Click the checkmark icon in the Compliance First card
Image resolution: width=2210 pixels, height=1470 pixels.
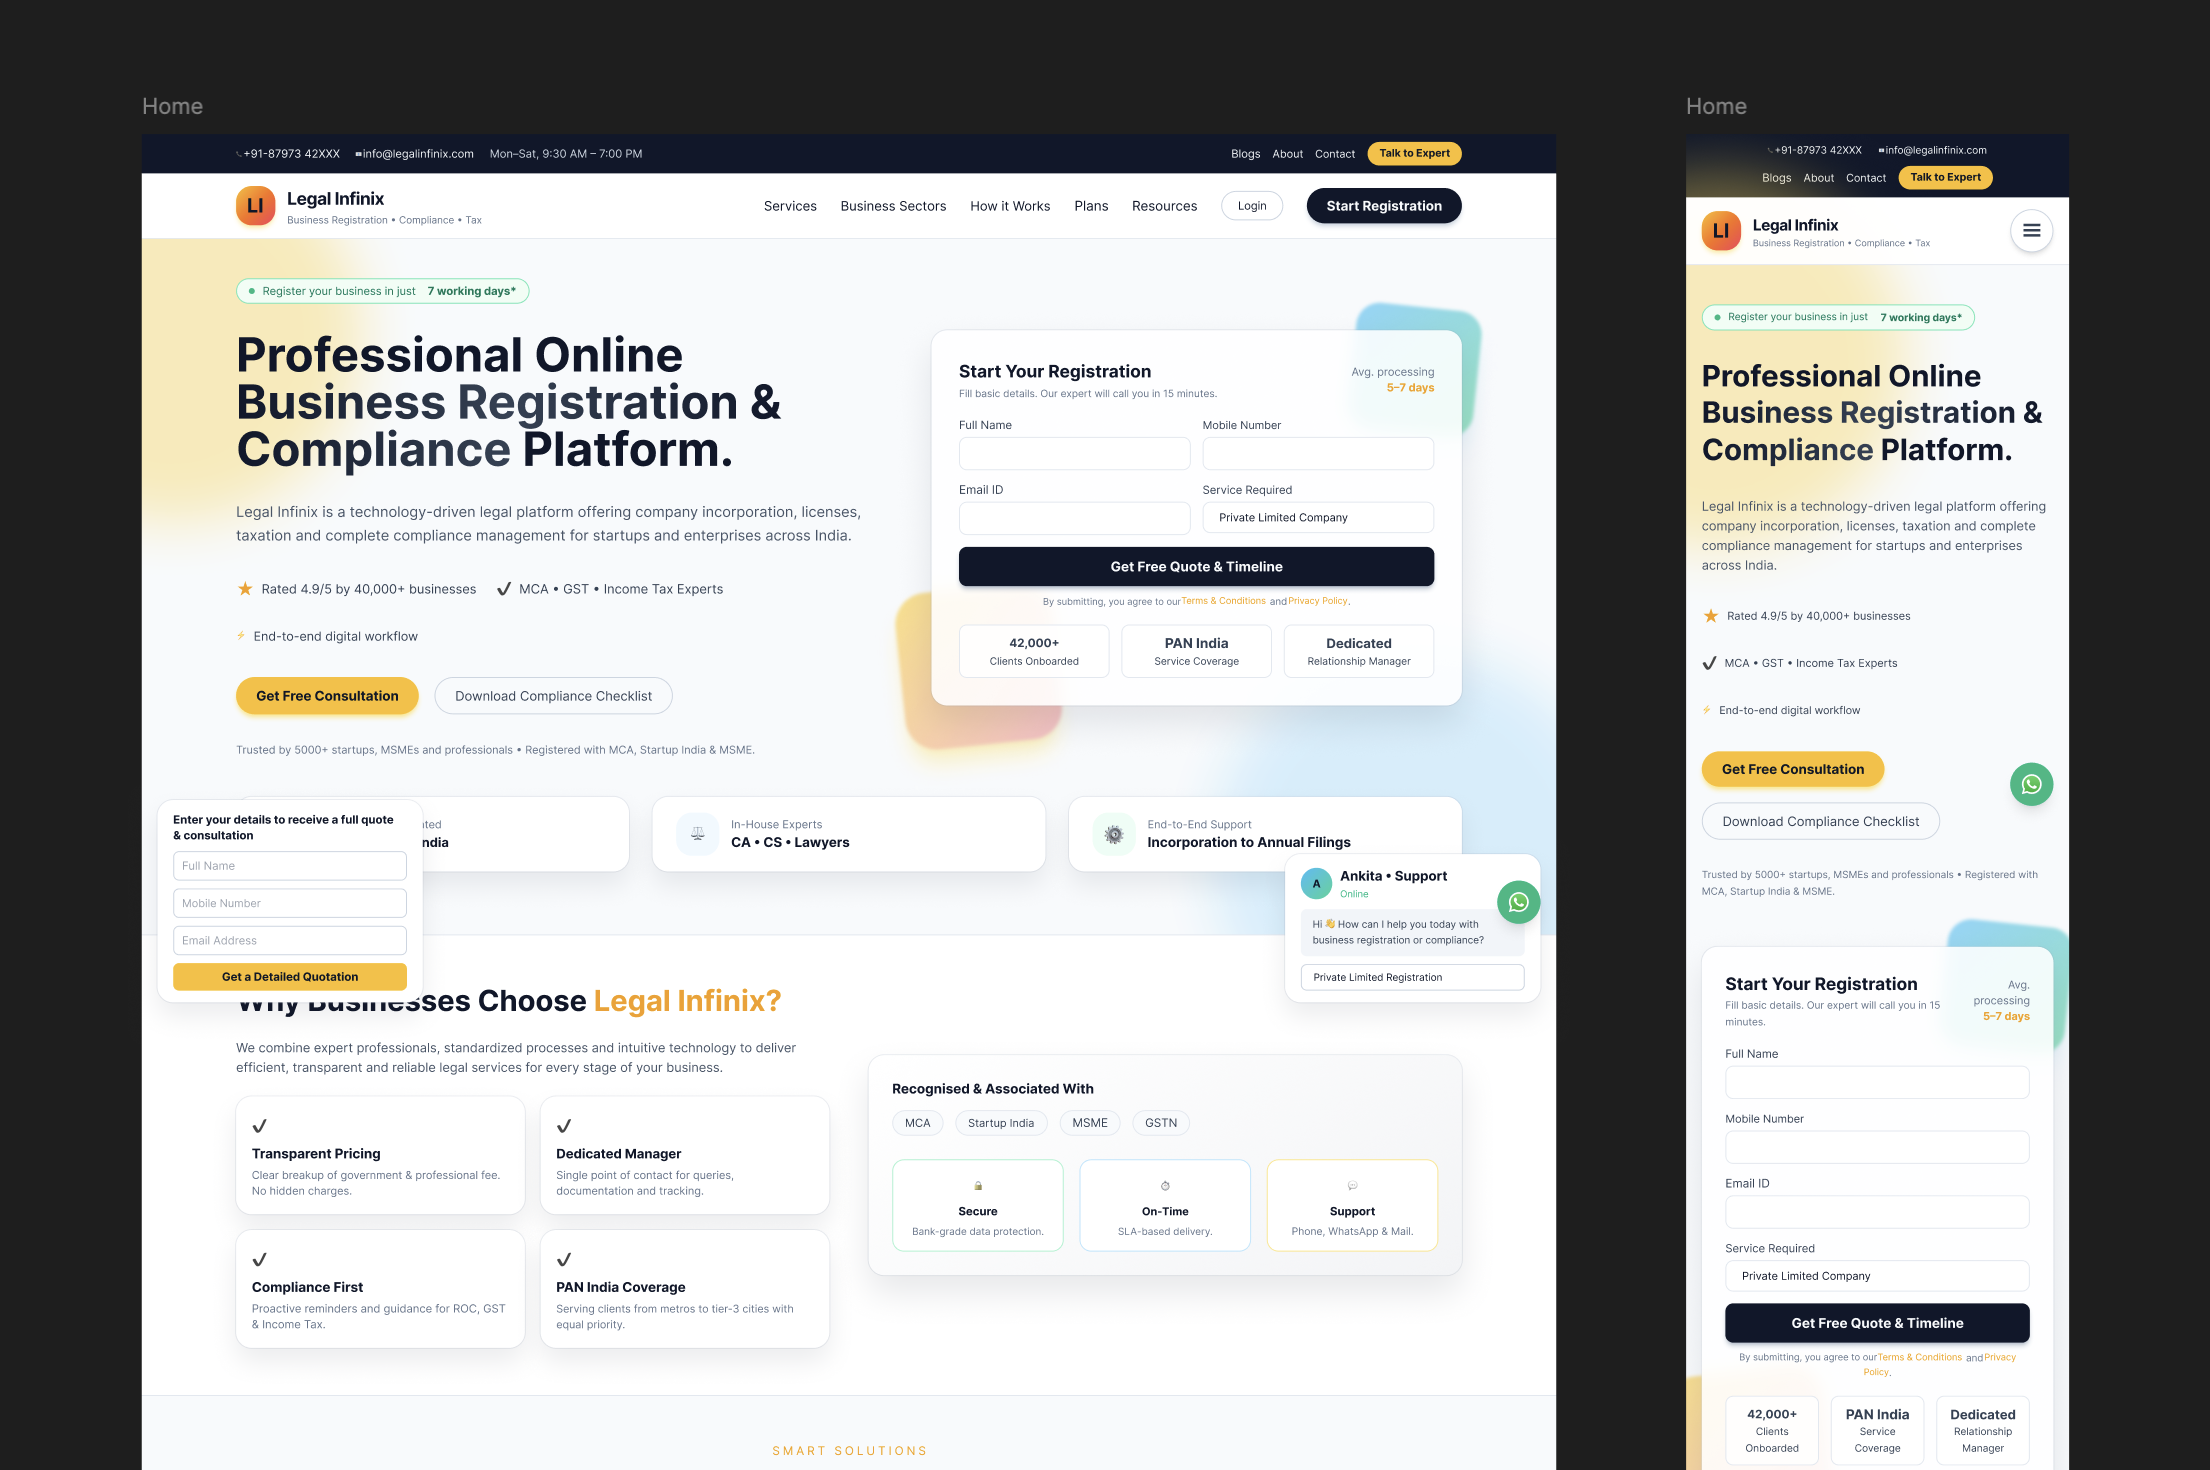click(x=260, y=1260)
